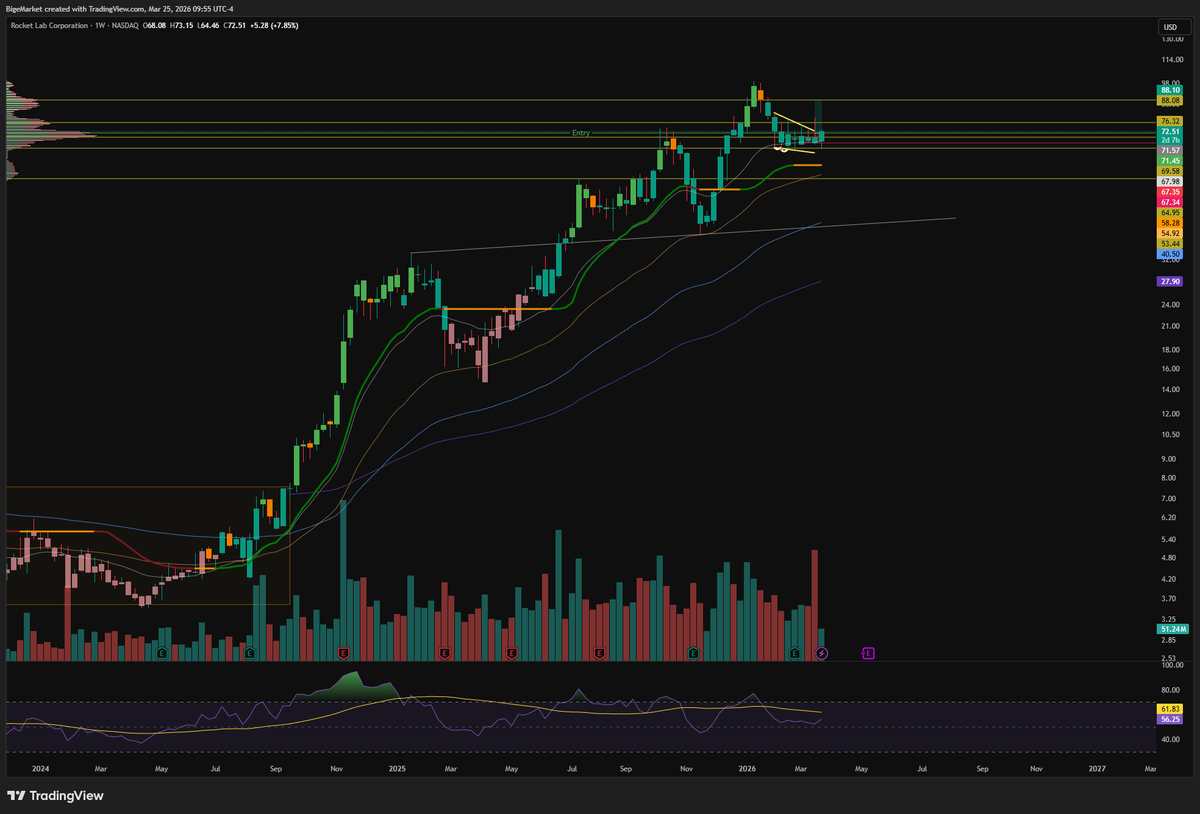Click the 24.00 price scale value
The width and height of the screenshot is (1200, 814).
(1170, 304)
